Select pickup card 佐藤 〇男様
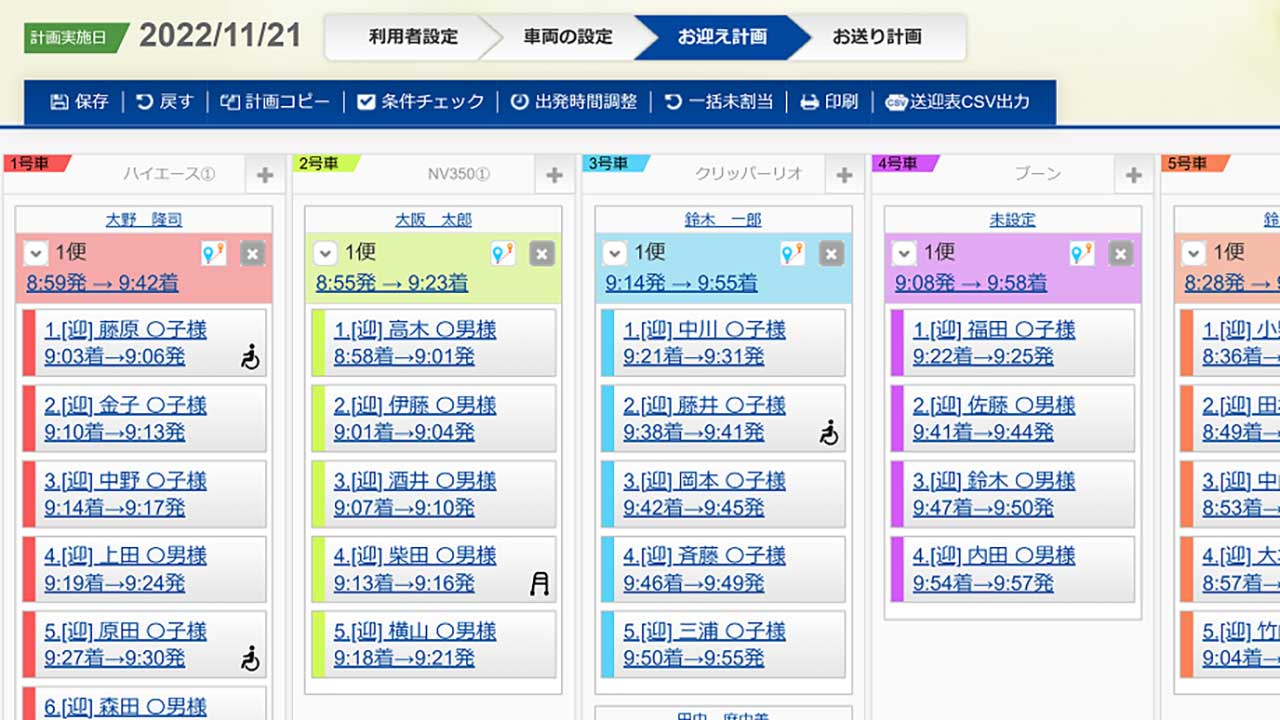Image resolution: width=1280 pixels, height=720 pixels. pyautogui.click(x=1013, y=418)
